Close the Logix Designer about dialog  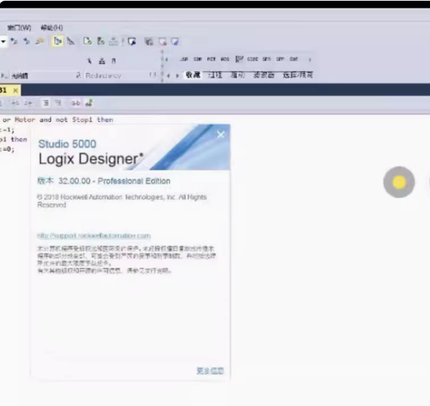[x=221, y=134]
